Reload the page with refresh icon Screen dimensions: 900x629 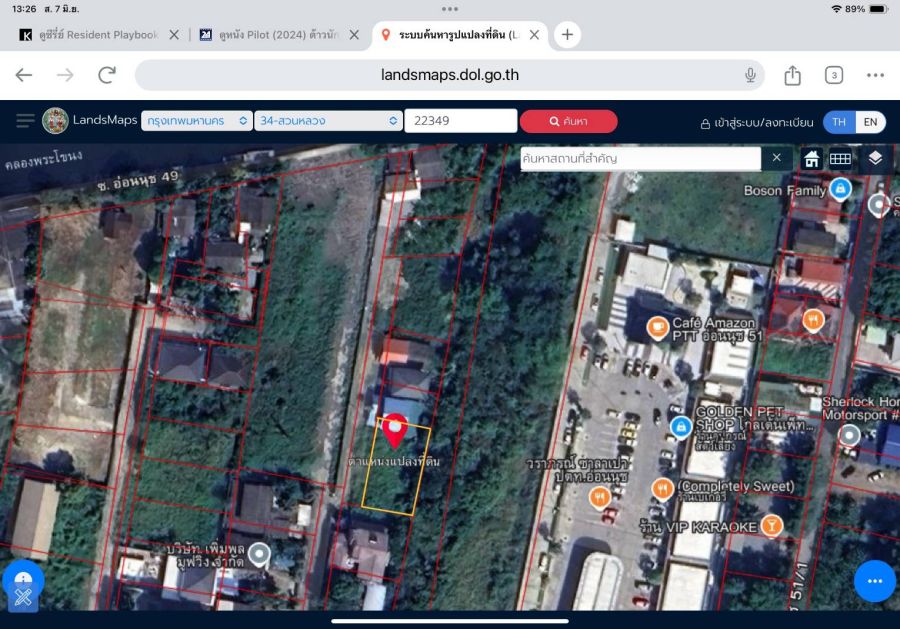pos(107,75)
